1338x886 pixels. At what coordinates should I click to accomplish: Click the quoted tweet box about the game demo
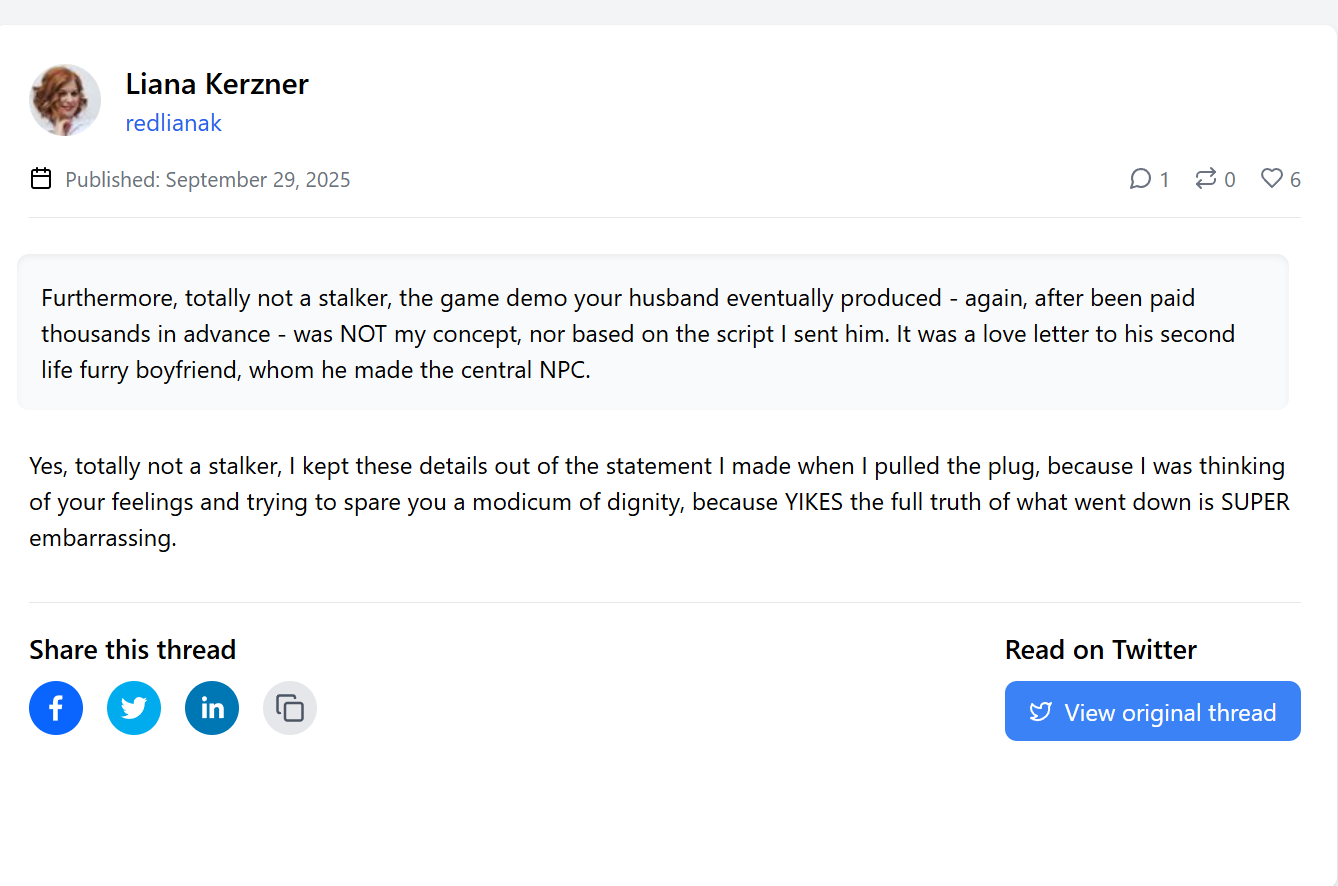[653, 332]
